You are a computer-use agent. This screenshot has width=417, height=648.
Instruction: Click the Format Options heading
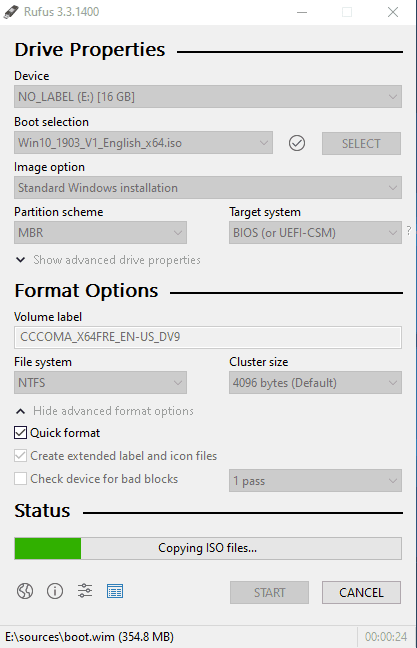pyautogui.click(x=86, y=291)
